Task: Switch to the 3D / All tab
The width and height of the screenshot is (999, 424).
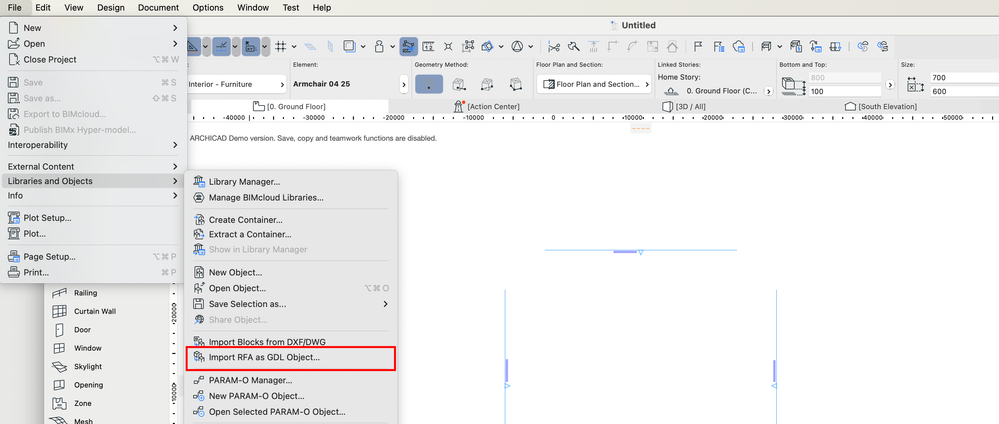Action: pyautogui.click(x=684, y=106)
